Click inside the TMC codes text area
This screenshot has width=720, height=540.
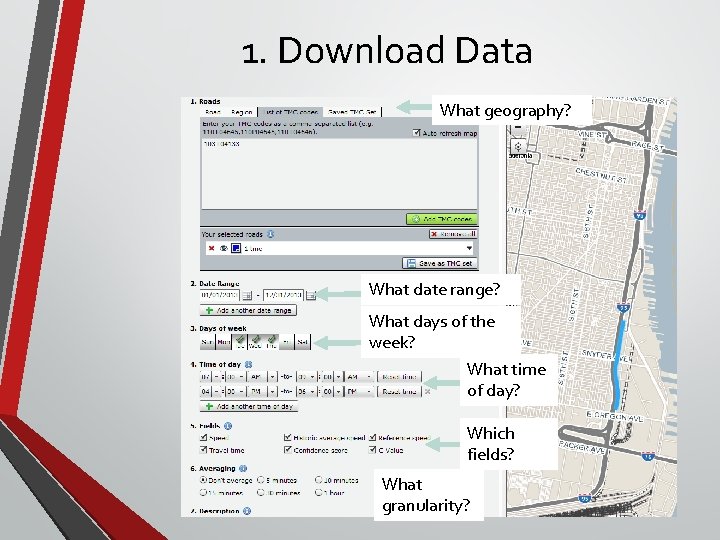[339, 174]
